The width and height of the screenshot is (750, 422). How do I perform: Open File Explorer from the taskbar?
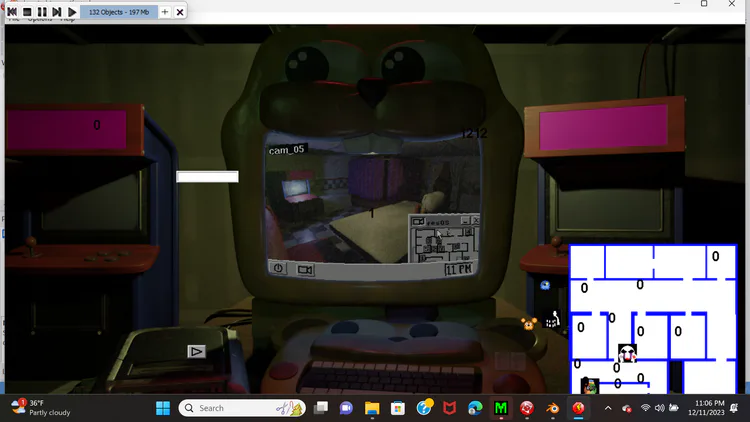pos(372,408)
